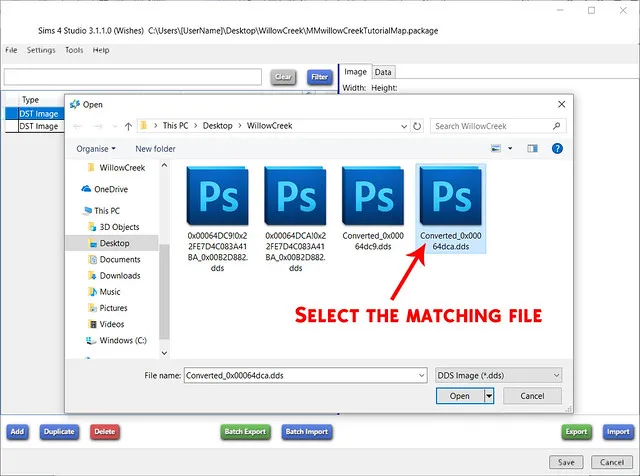Switch to the Data tab
The width and height of the screenshot is (640, 476).
(383, 72)
